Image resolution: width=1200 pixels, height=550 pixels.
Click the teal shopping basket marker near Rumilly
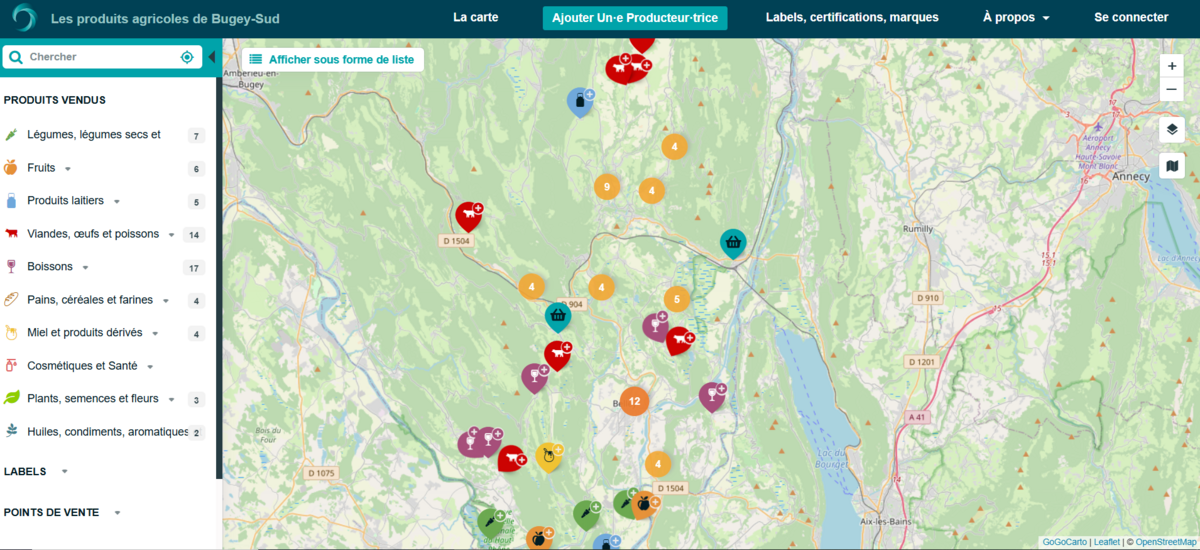point(733,242)
